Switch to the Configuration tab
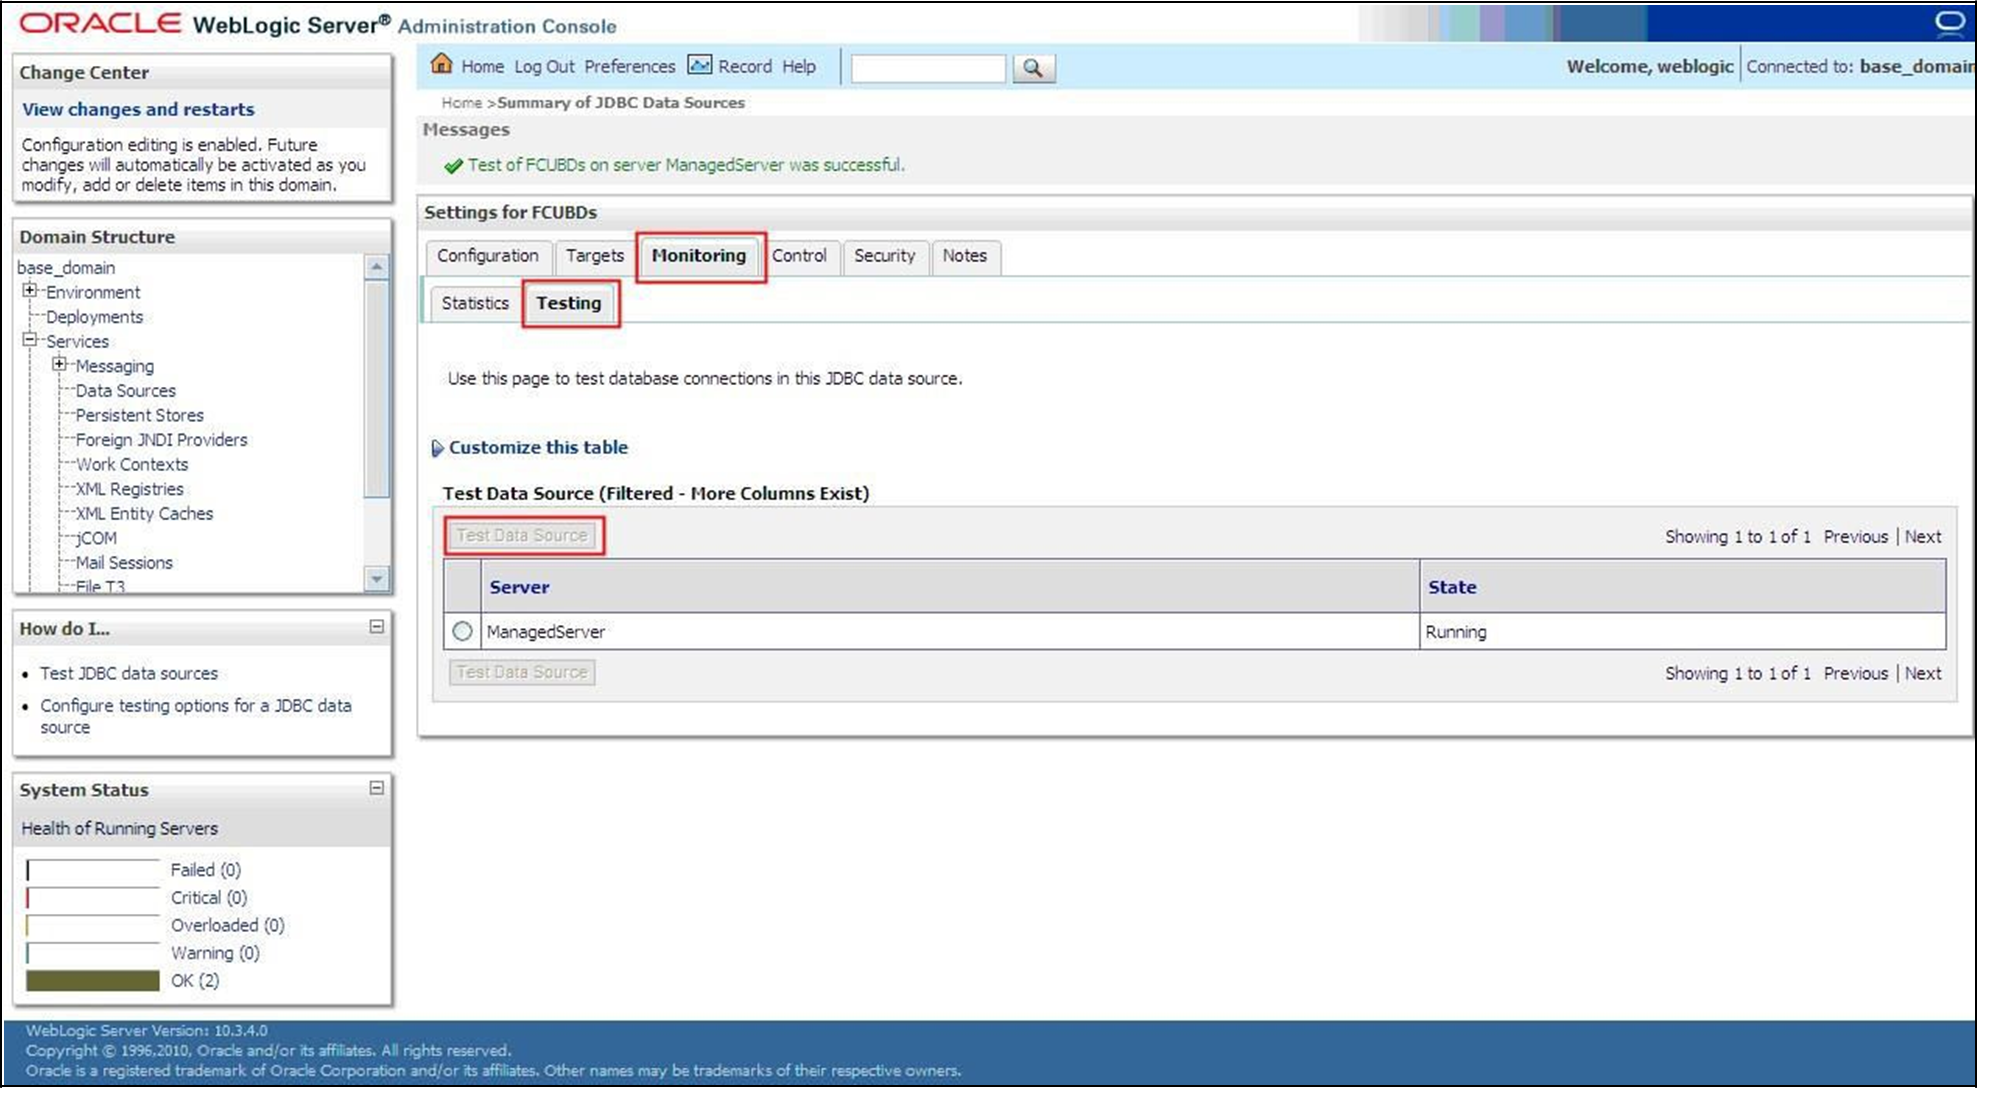The height and width of the screenshot is (1117, 1997). tap(487, 256)
